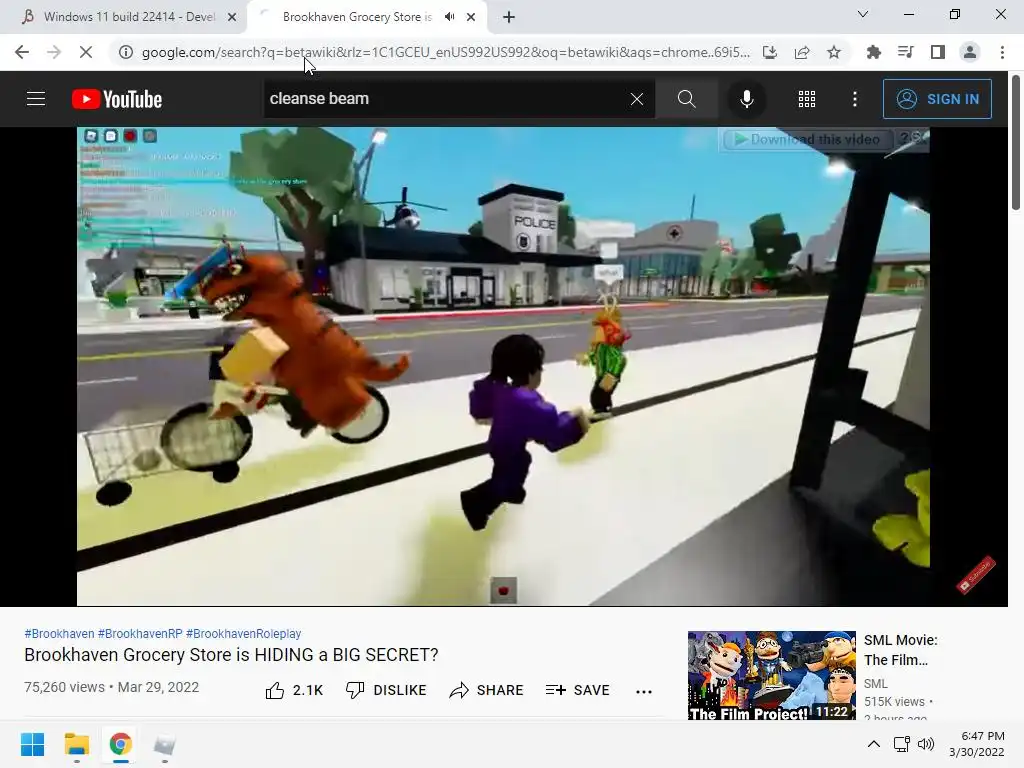Open YouTube settings three-dot menu
Image resolution: width=1024 pixels, height=768 pixels.
click(855, 99)
